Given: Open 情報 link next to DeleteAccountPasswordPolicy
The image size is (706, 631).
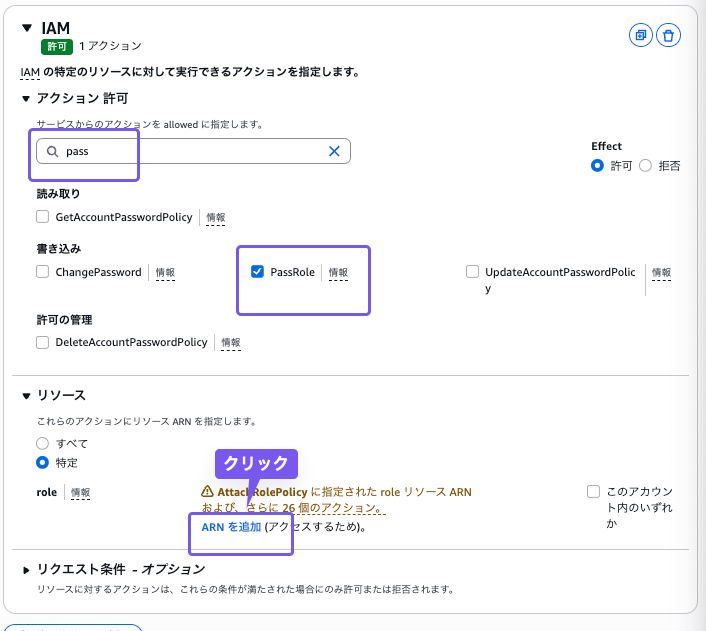Looking at the screenshot, I should (231, 343).
